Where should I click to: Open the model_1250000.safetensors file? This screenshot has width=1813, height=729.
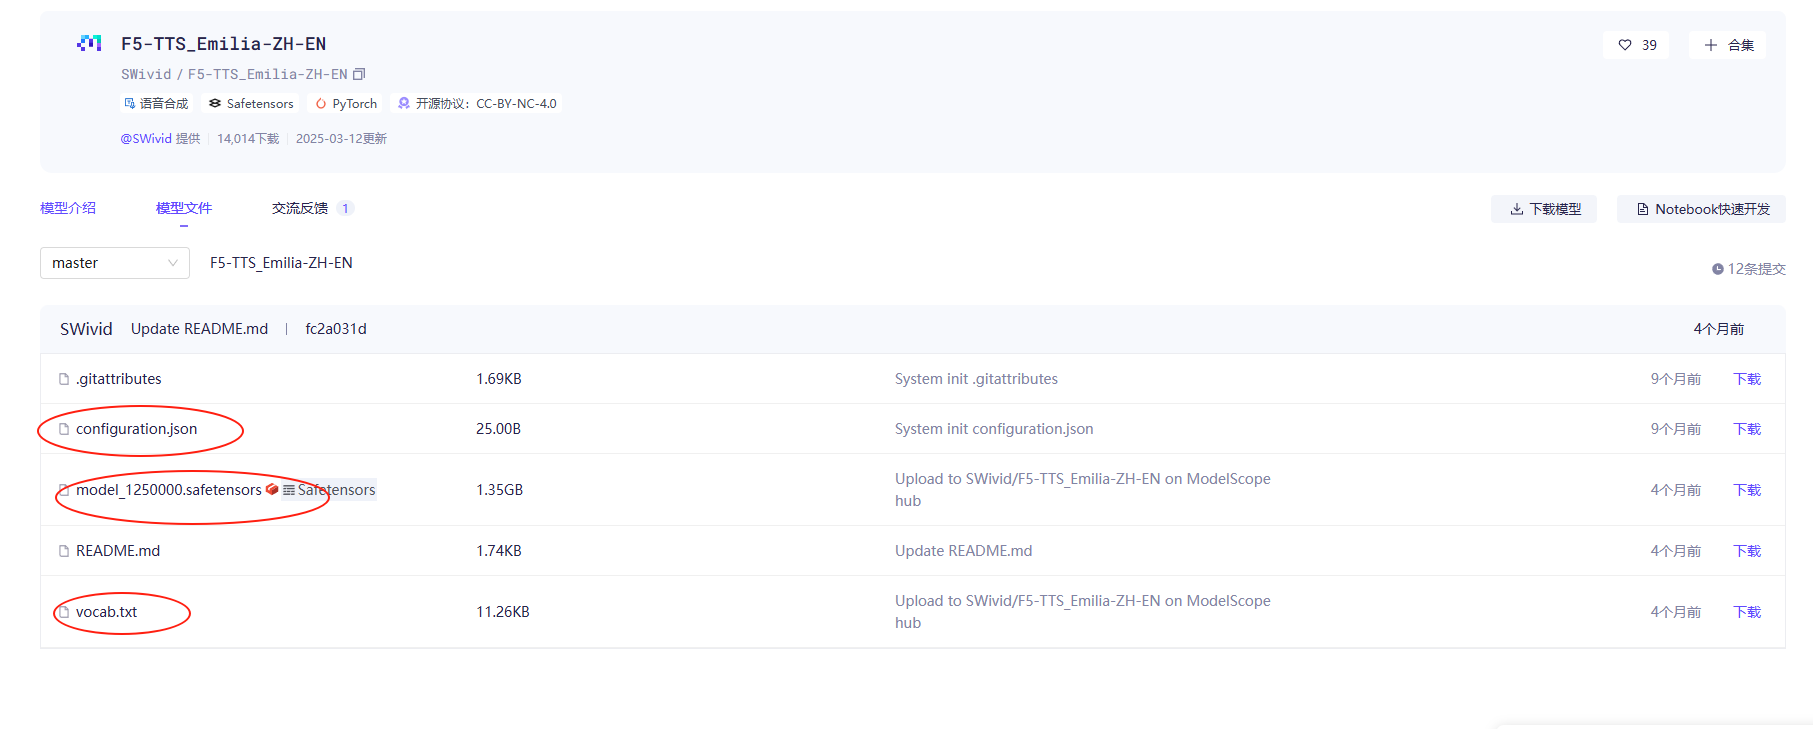(x=169, y=490)
